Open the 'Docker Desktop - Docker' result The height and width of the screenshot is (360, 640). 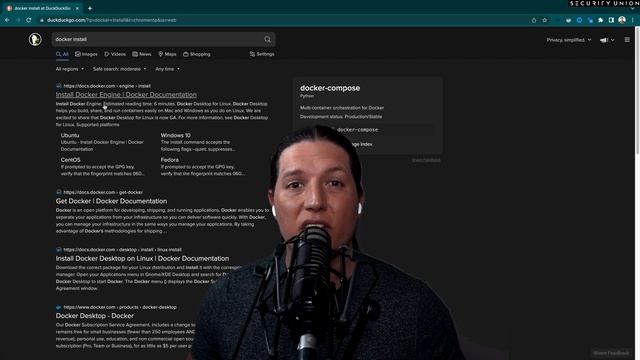click(x=95, y=316)
